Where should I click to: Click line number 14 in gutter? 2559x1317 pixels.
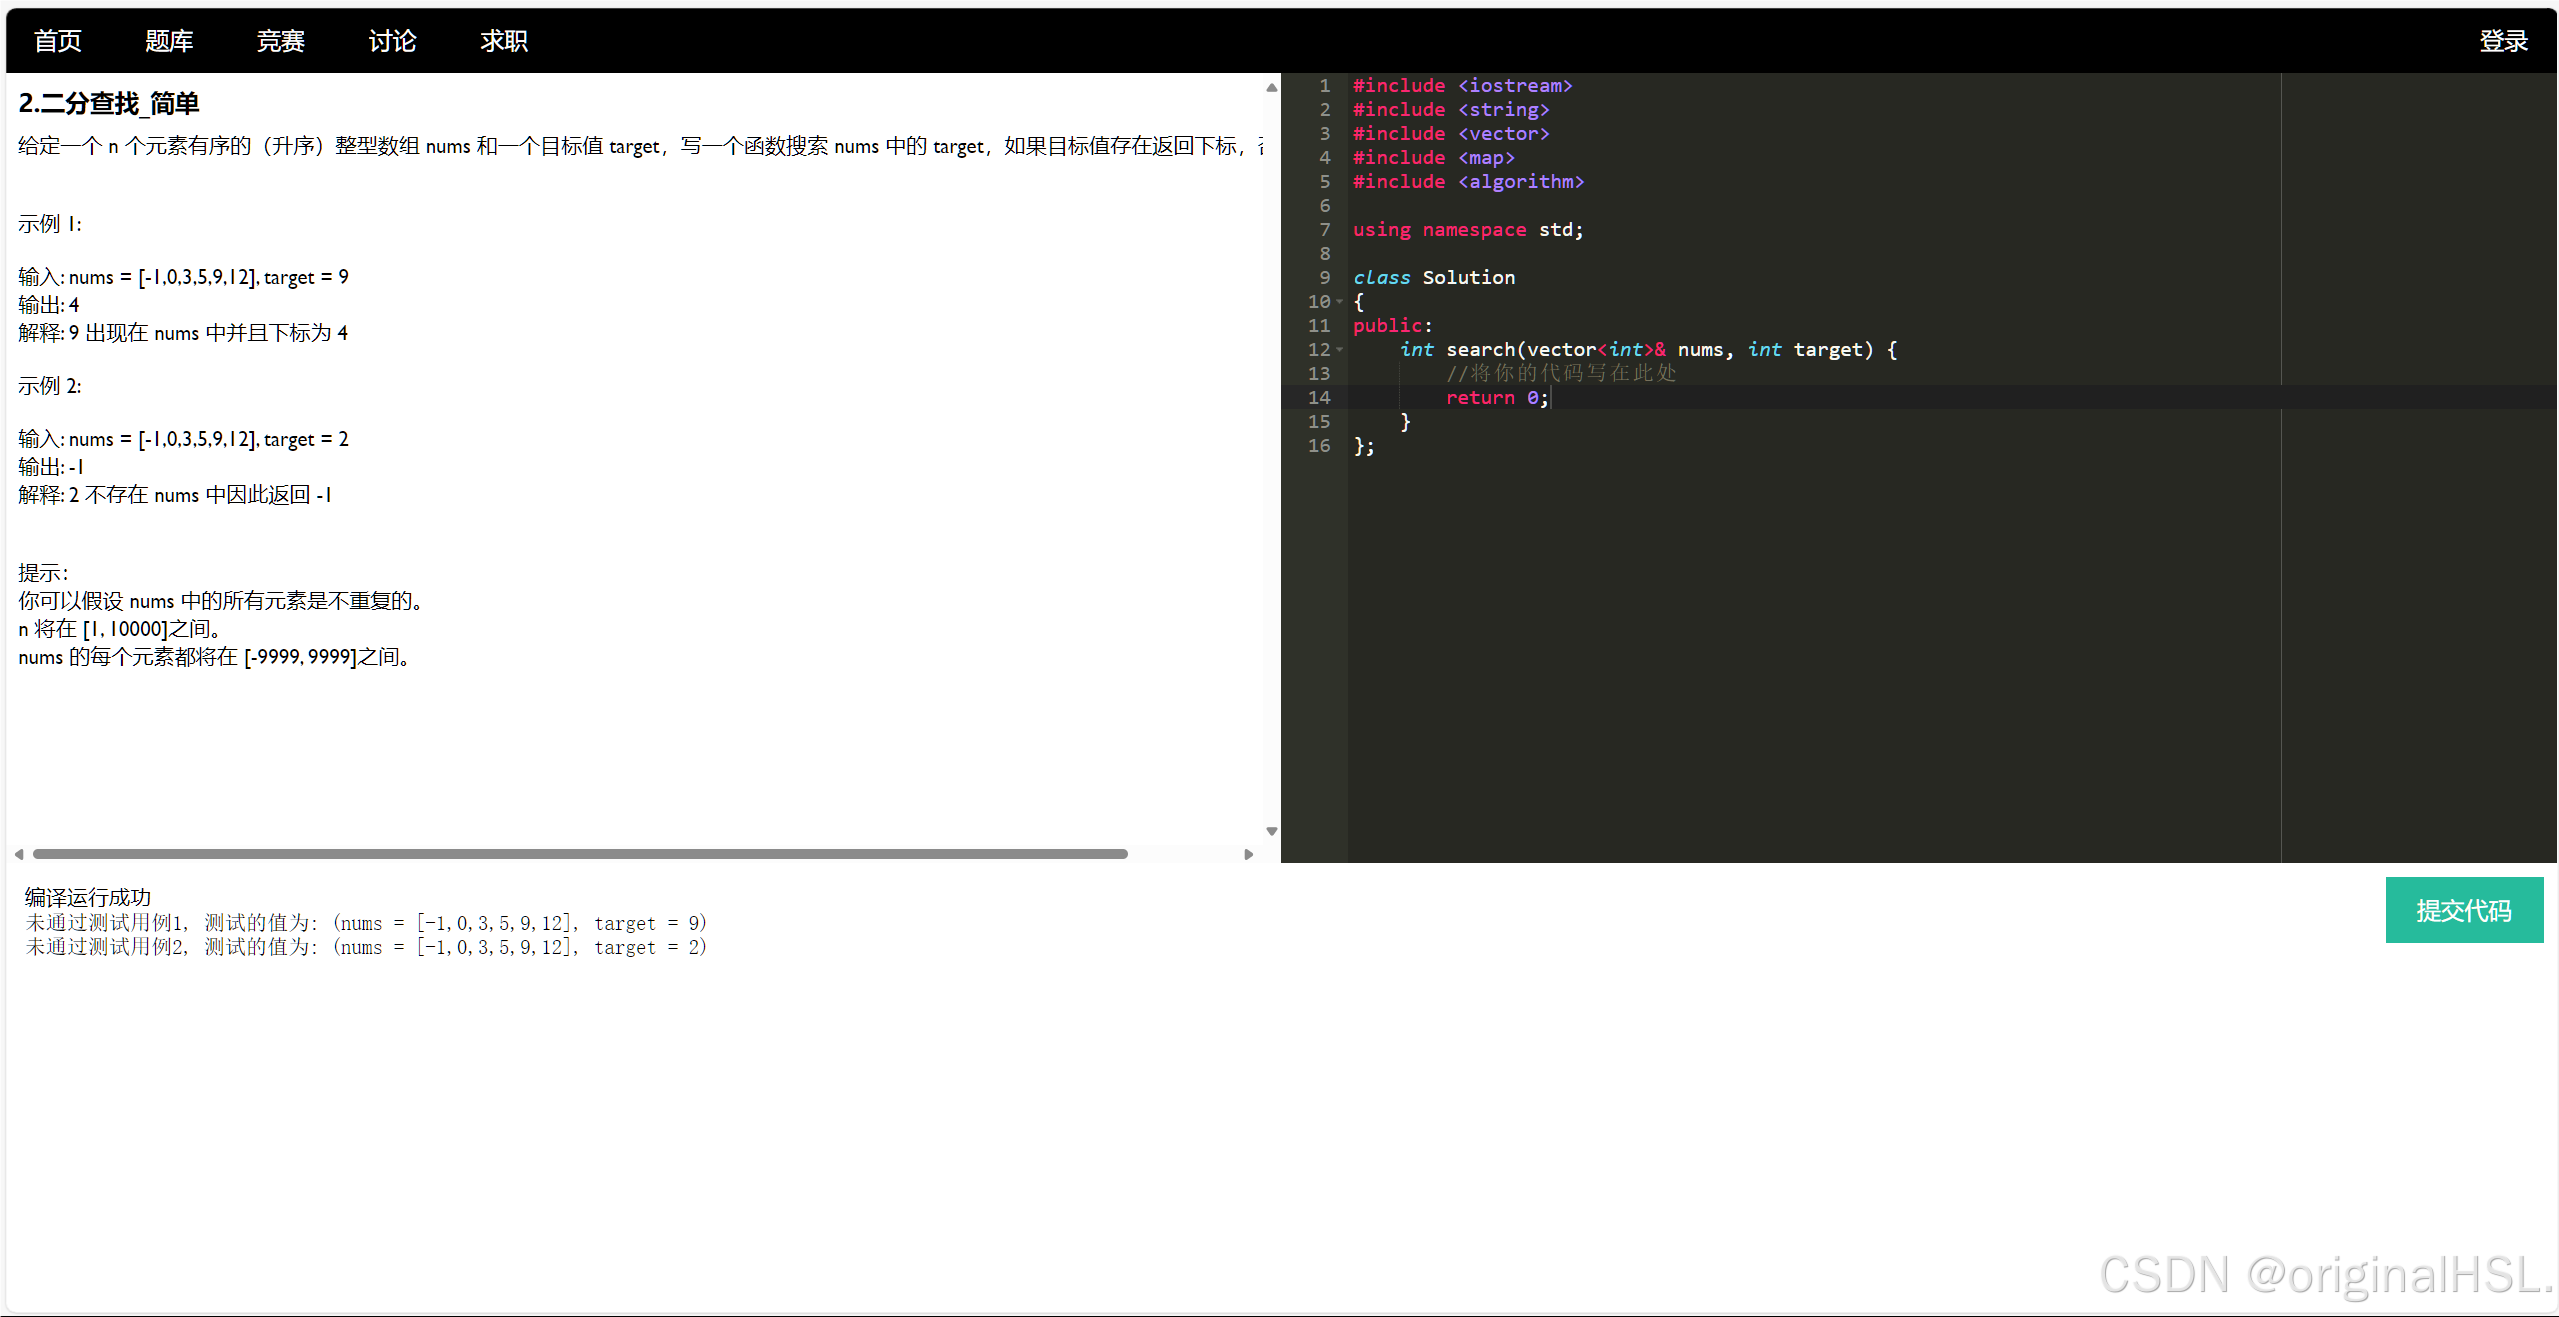click(1319, 398)
